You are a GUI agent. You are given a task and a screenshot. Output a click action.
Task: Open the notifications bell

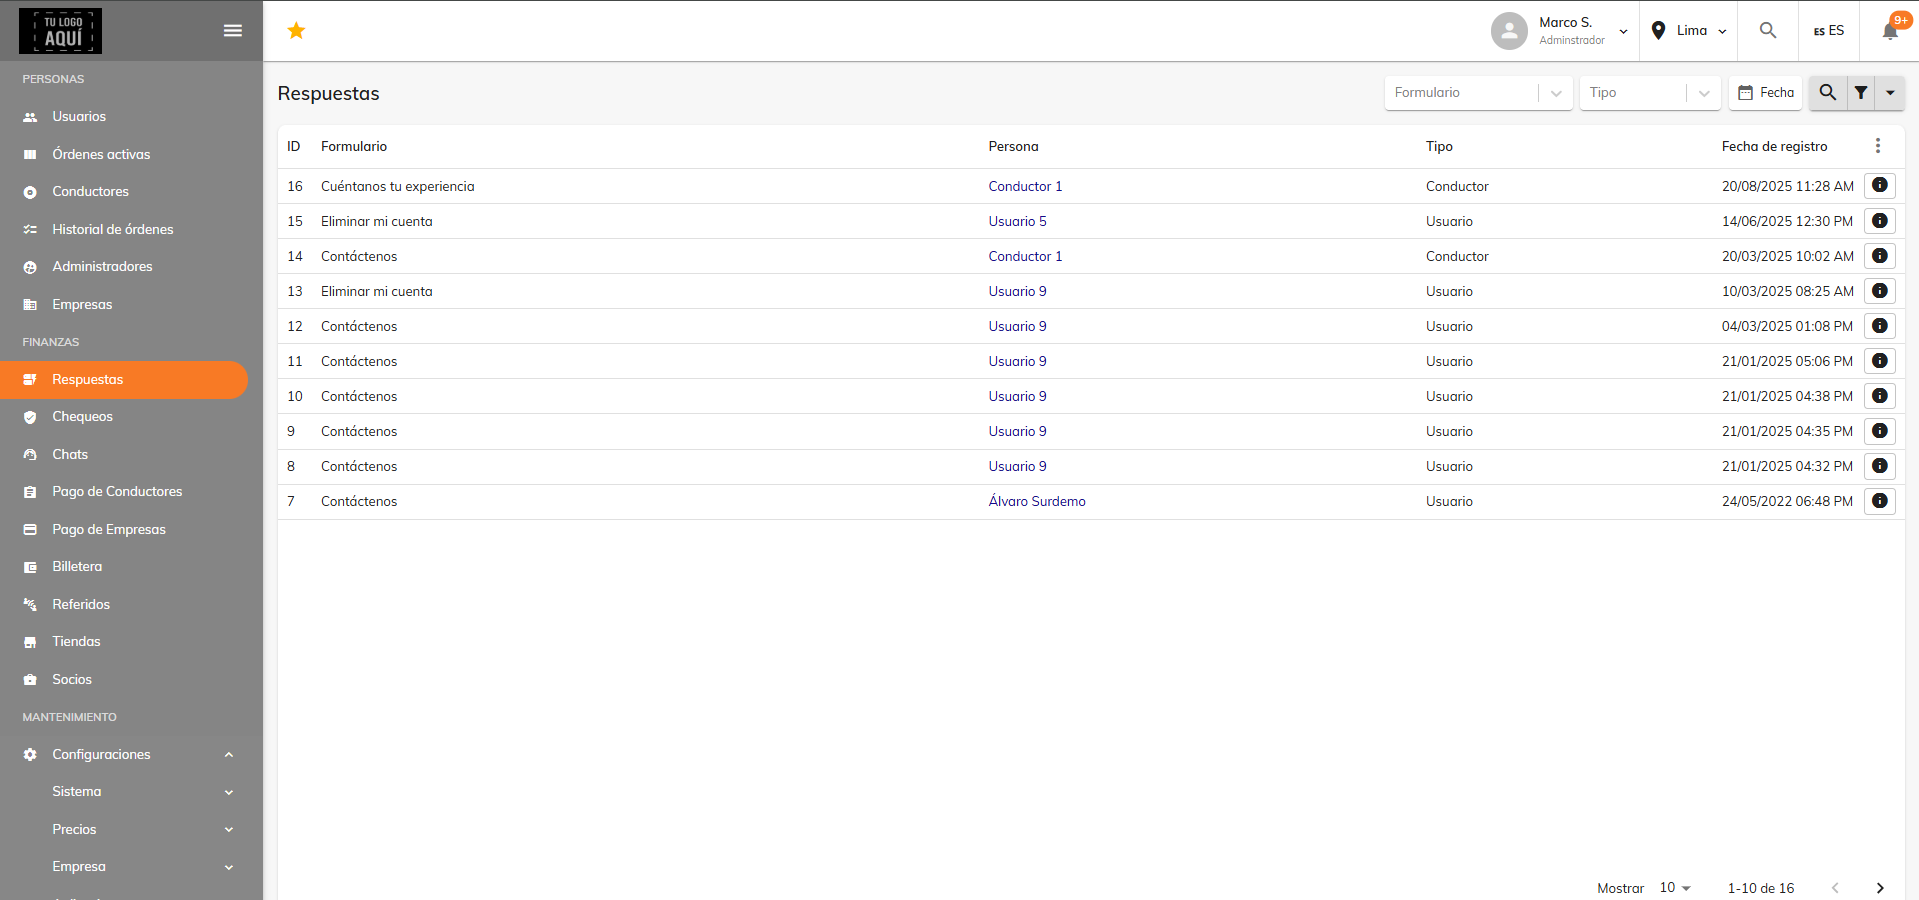tap(1890, 31)
